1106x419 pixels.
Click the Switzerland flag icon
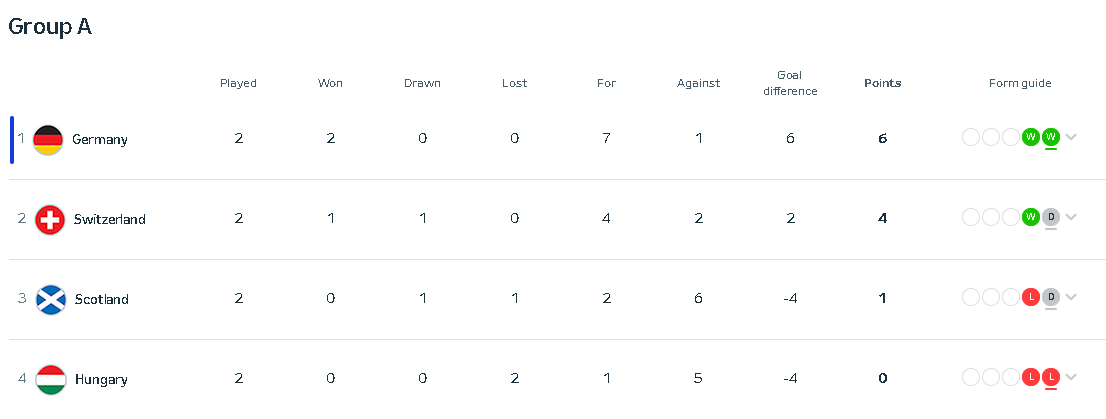point(49,219)
